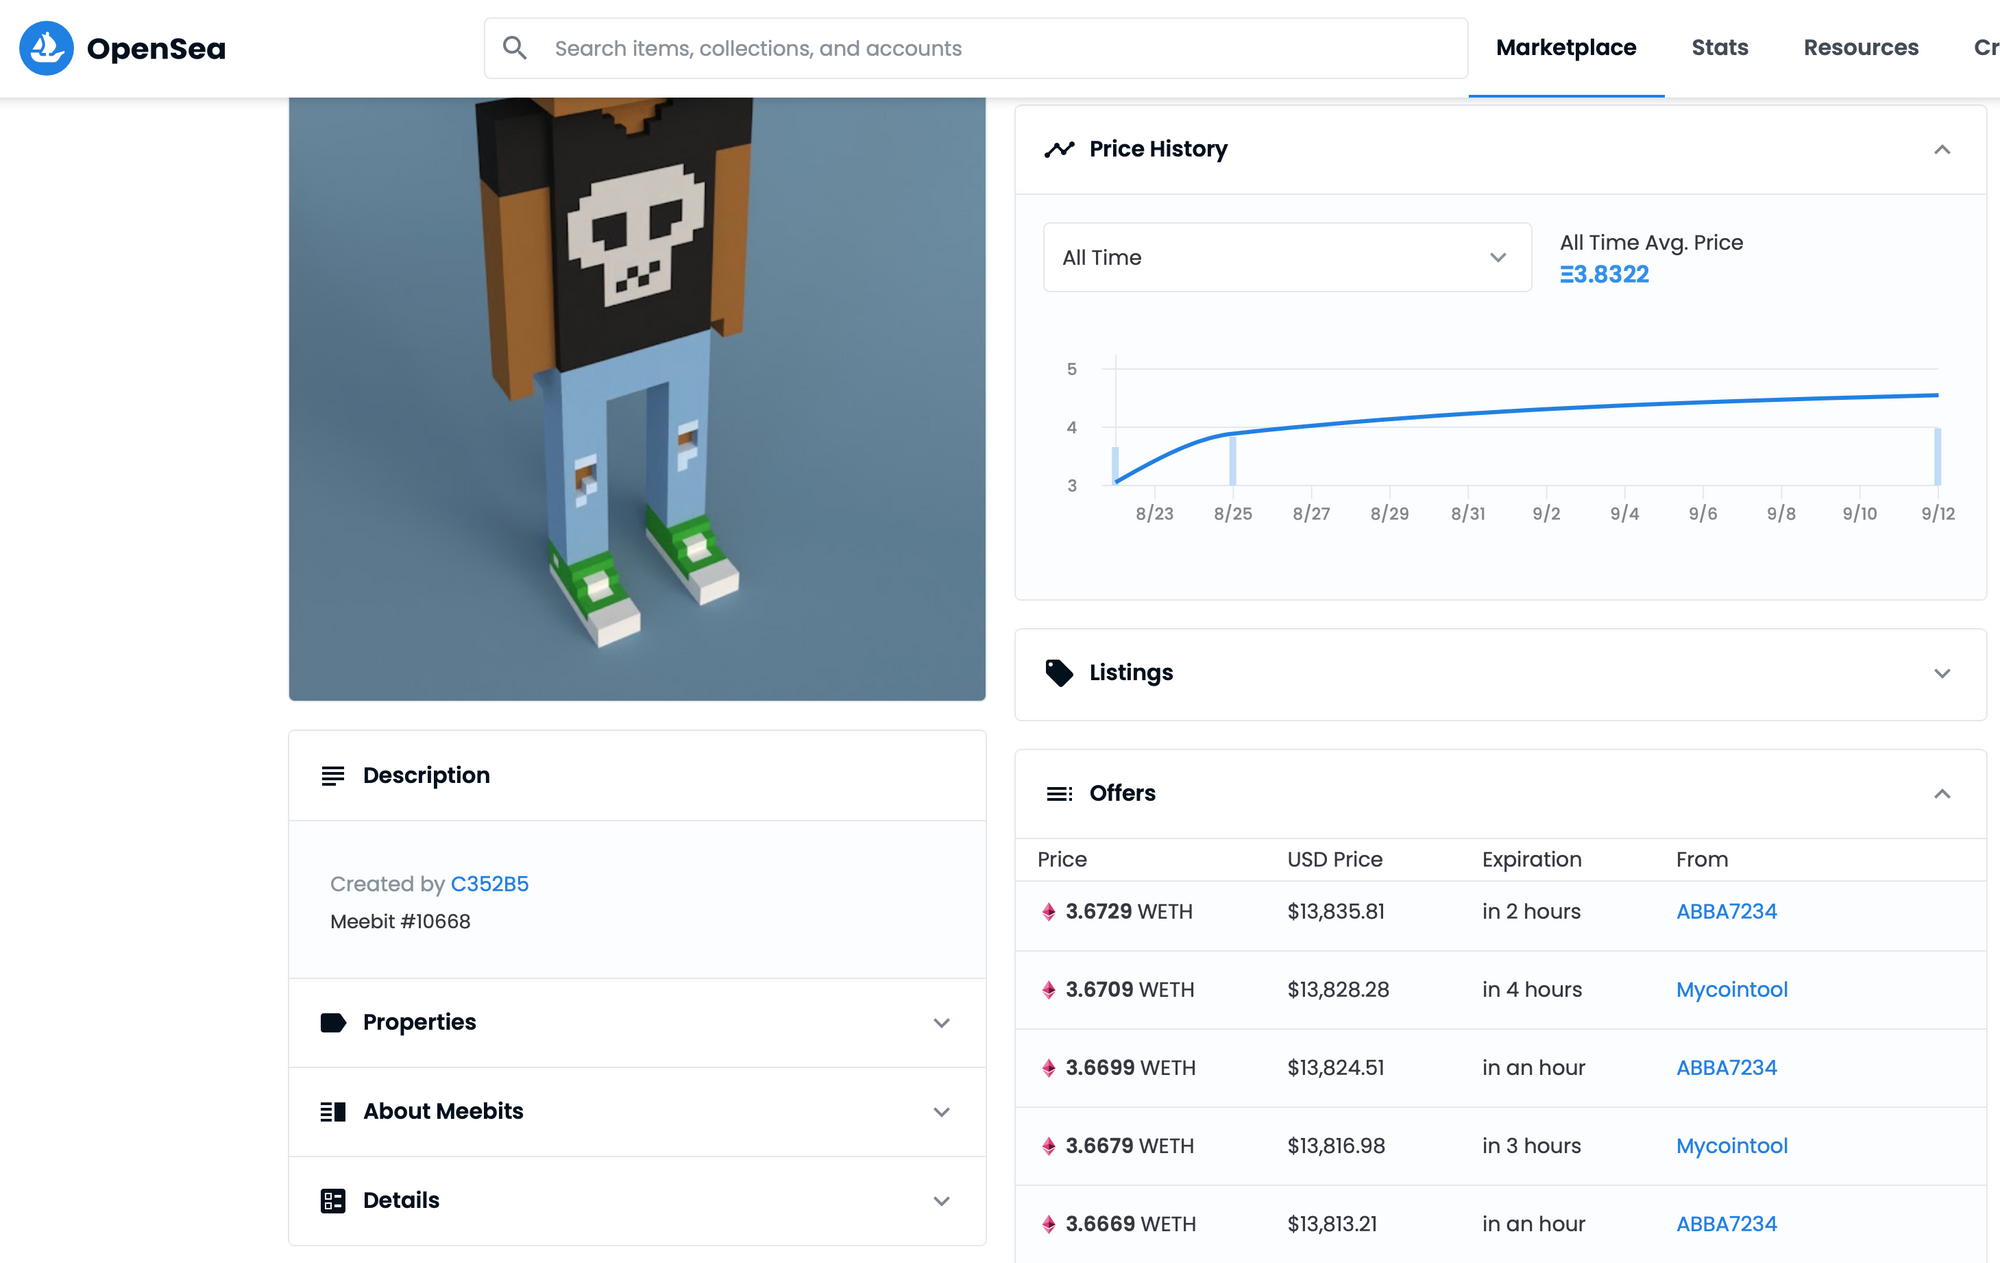The height and width of the screenshot is (1263, 2000).
Task: Click the About Meebits panel icon
Action: 333,1112
